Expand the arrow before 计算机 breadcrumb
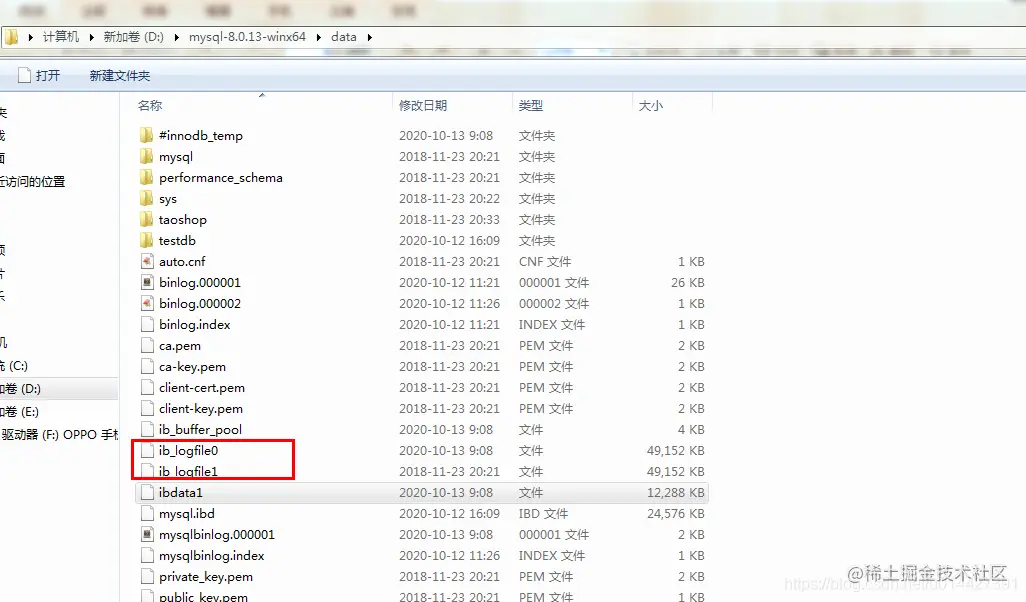1026x602 pixels. [x=31, y=37]
